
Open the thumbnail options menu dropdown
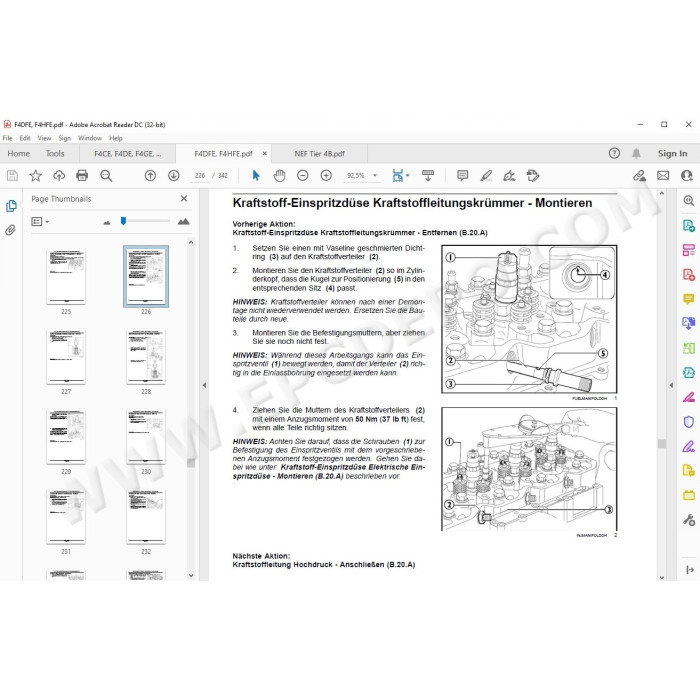point(40,221)
